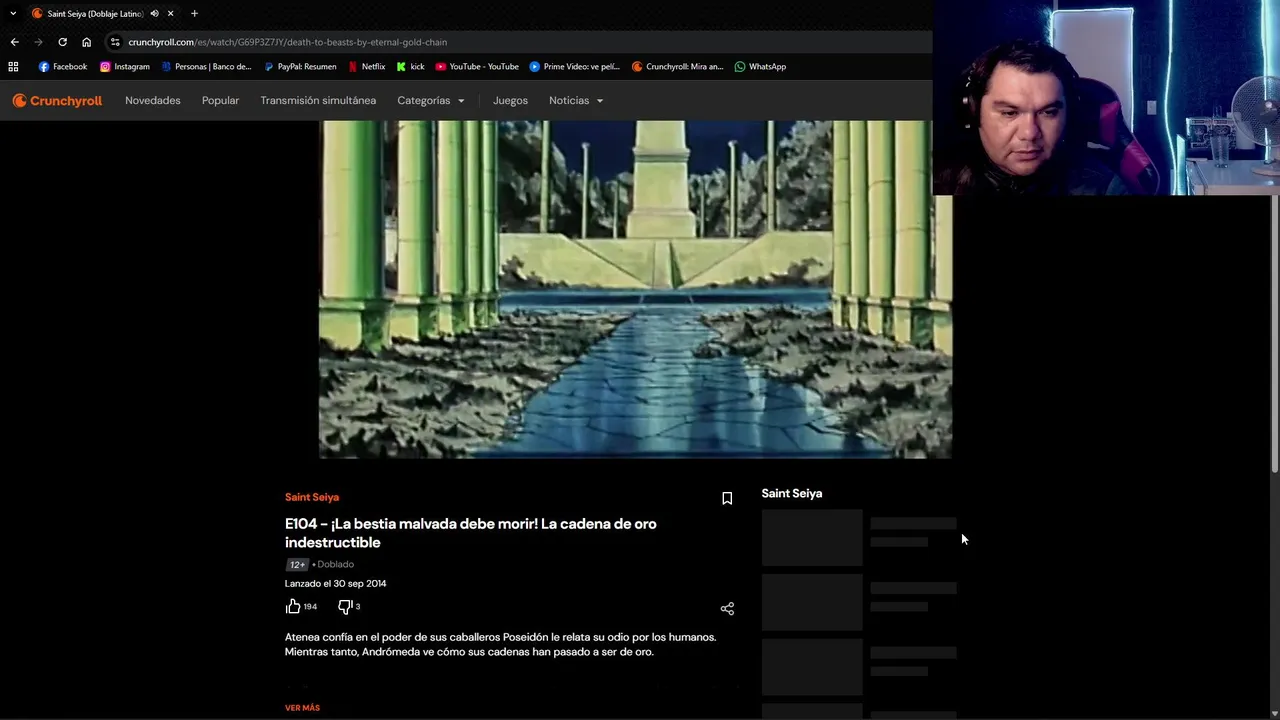The width and height of the screenshot is (1280, 720).
Task: Like the episode with thumbs up
Action: click(x=293, y=606)
